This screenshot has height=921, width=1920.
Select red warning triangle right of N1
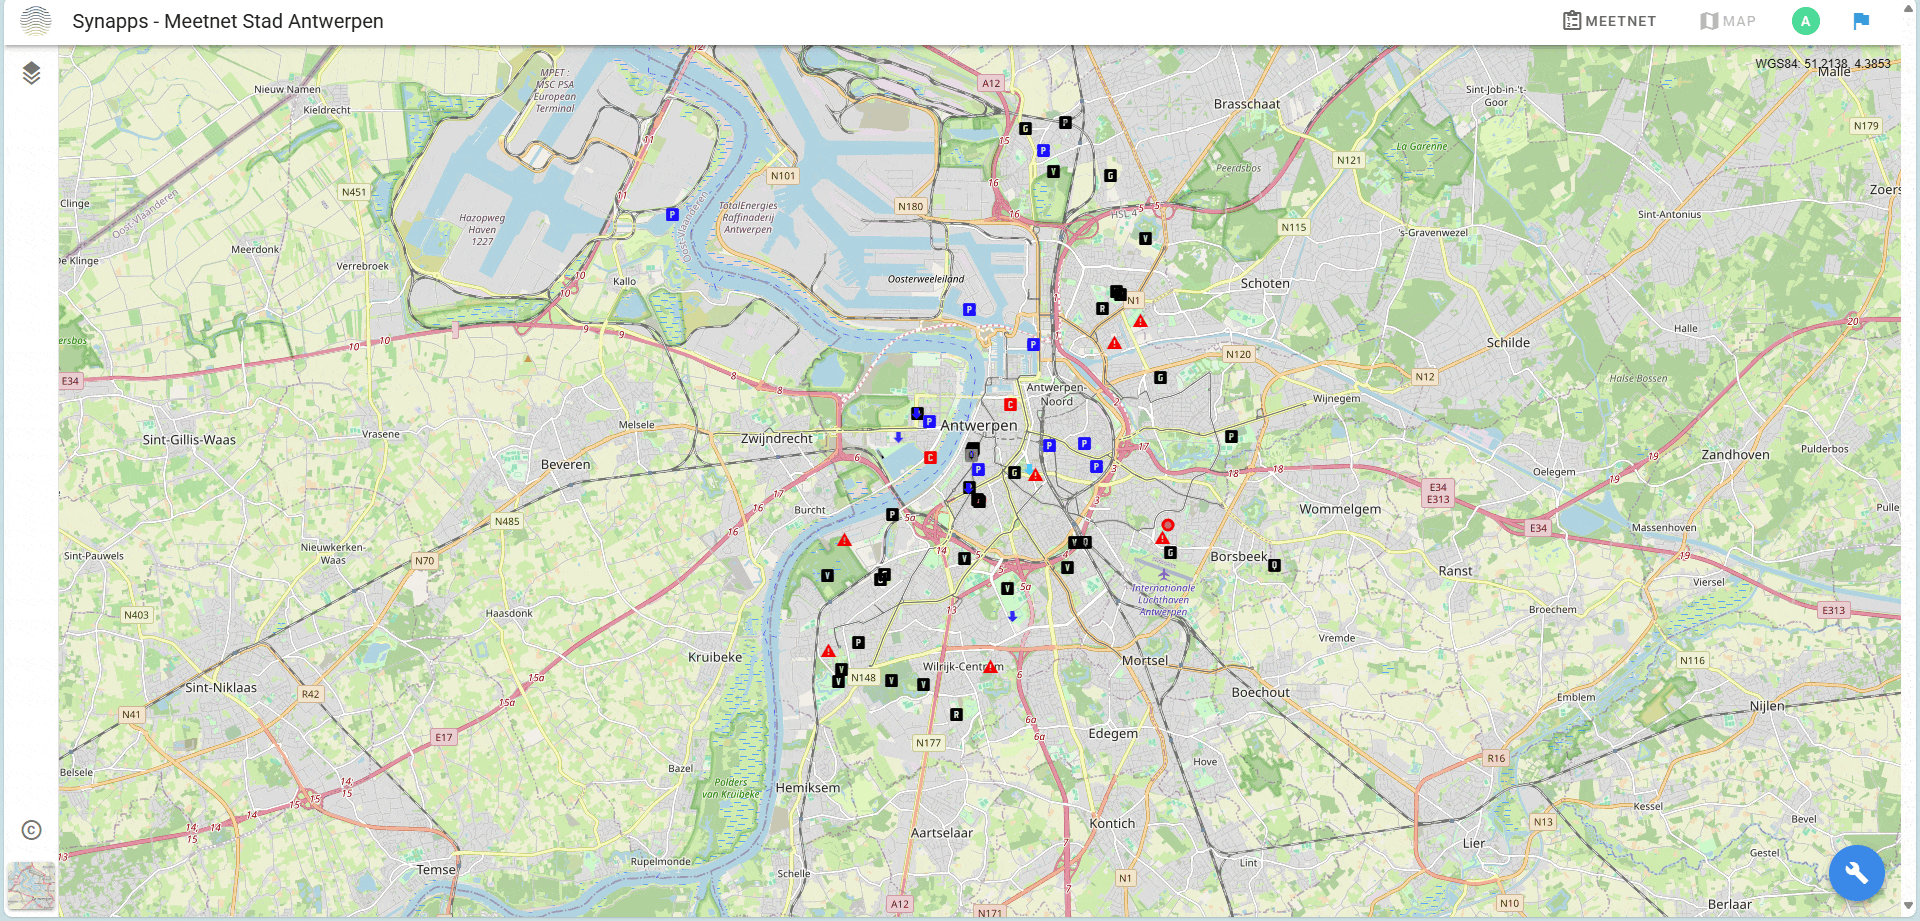pyautogui.click(x=1140, y=321)
